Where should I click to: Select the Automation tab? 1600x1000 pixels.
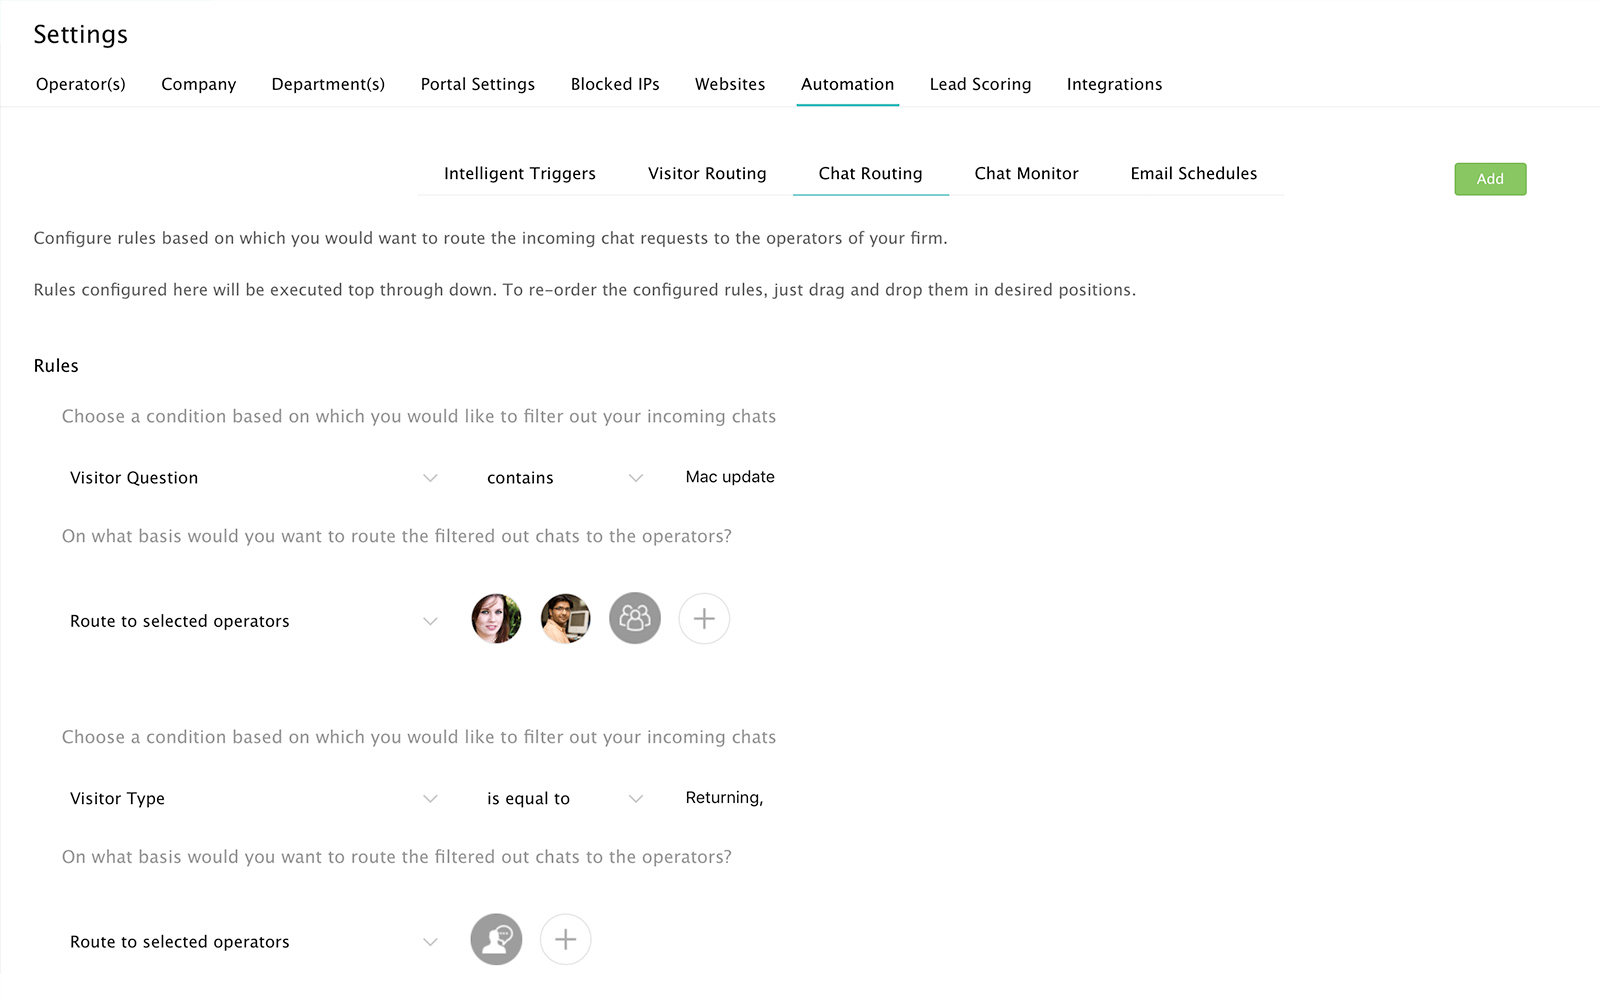848,84
